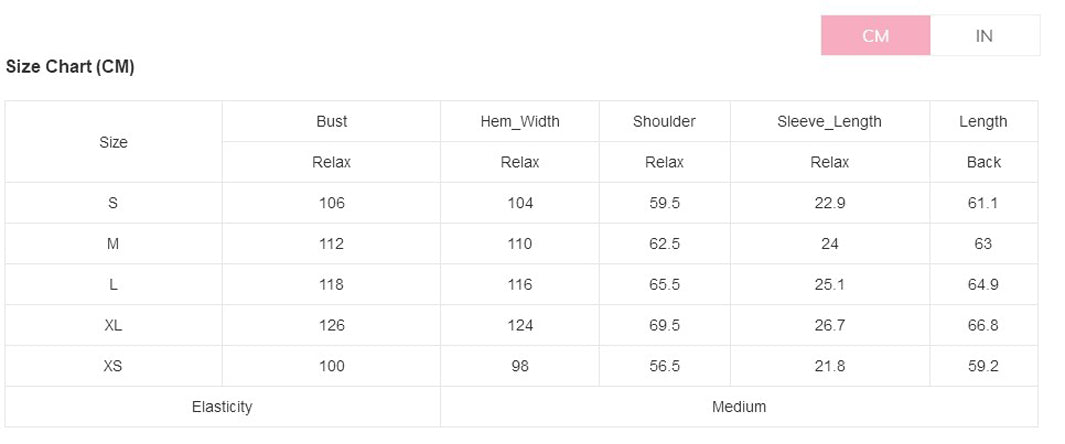
Task: Click the Medium elasticity value
Action: click(739, 407)
